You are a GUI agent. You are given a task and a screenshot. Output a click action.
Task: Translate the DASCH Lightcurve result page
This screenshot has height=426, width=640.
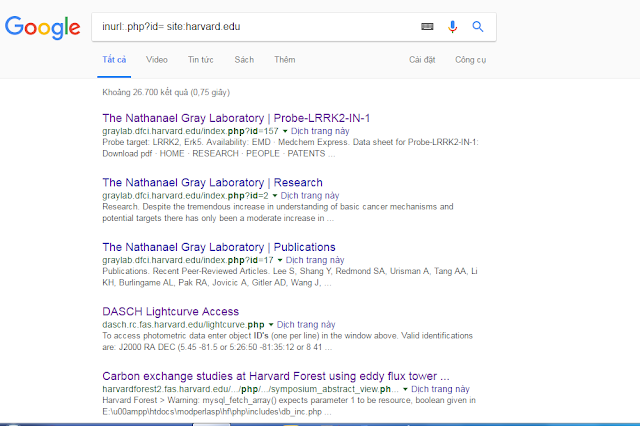306,324
